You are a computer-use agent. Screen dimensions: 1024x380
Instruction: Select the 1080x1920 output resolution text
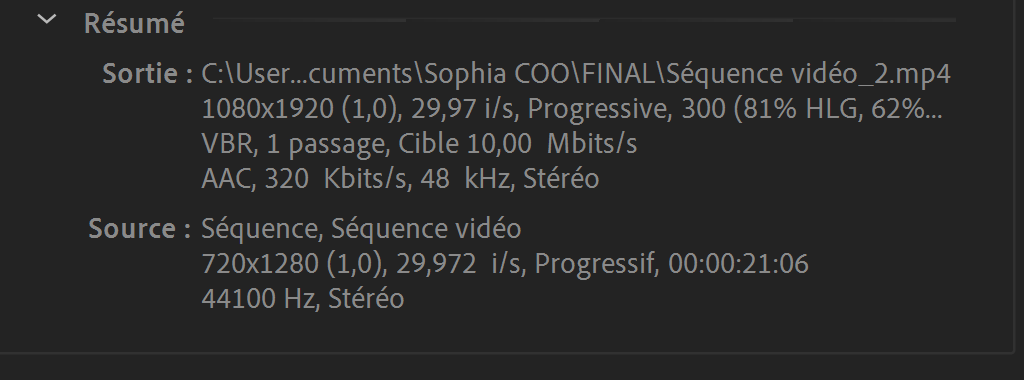(268, 109)
